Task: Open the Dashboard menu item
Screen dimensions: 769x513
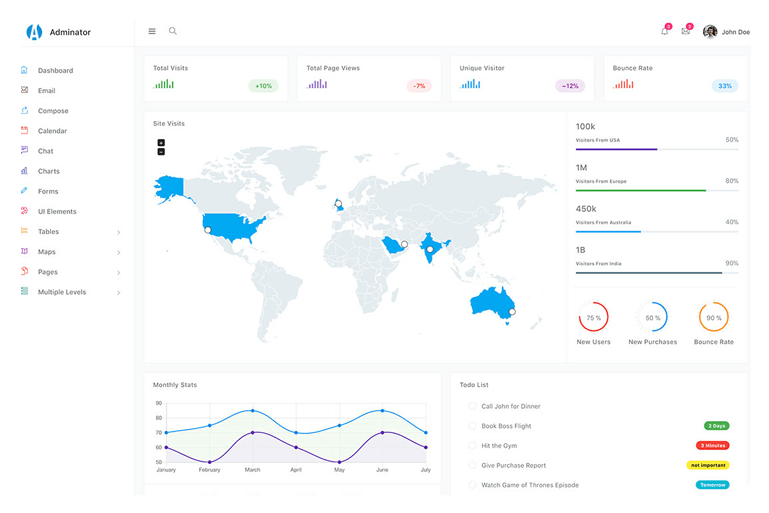Action: coord(55,71)
